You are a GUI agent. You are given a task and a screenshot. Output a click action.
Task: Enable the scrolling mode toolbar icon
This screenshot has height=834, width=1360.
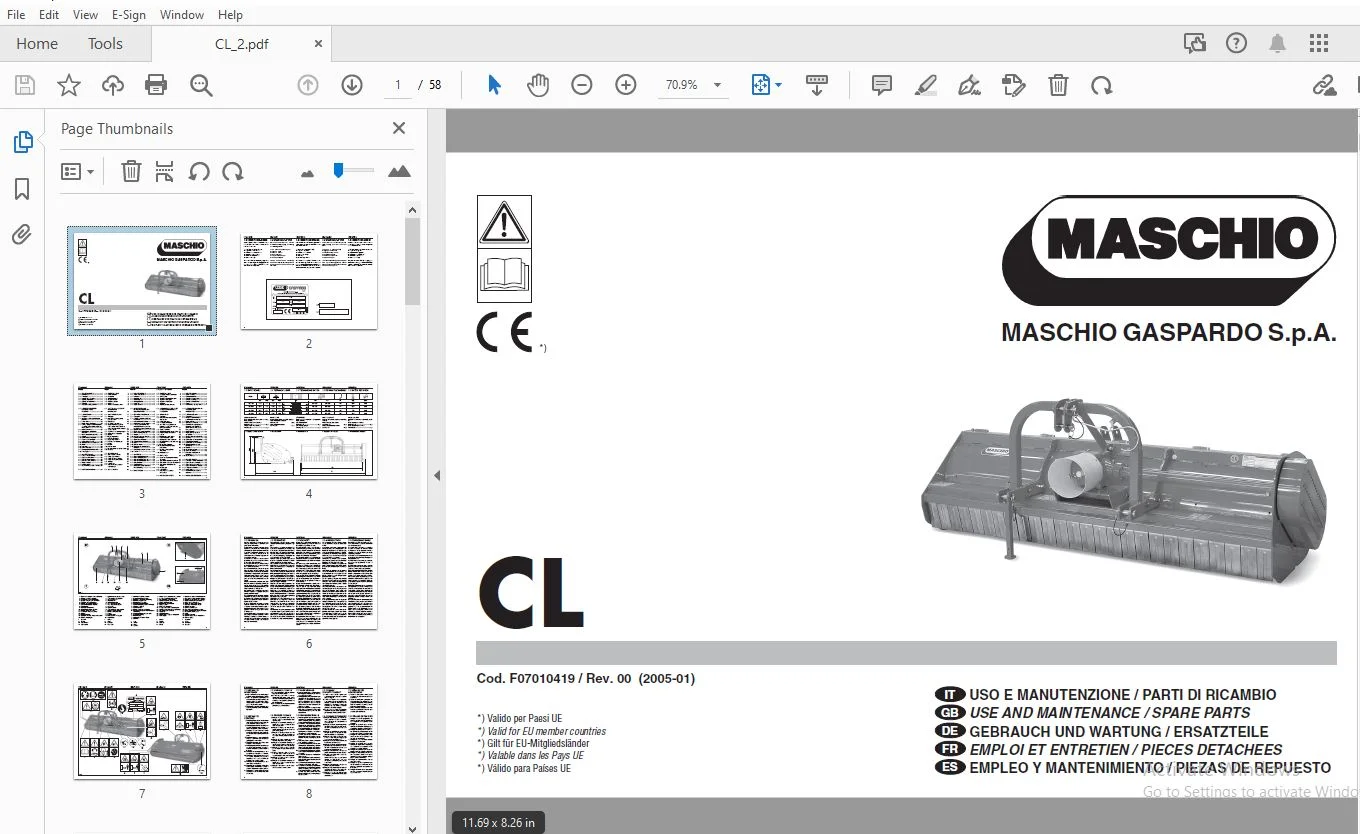(x=817, y=86)
